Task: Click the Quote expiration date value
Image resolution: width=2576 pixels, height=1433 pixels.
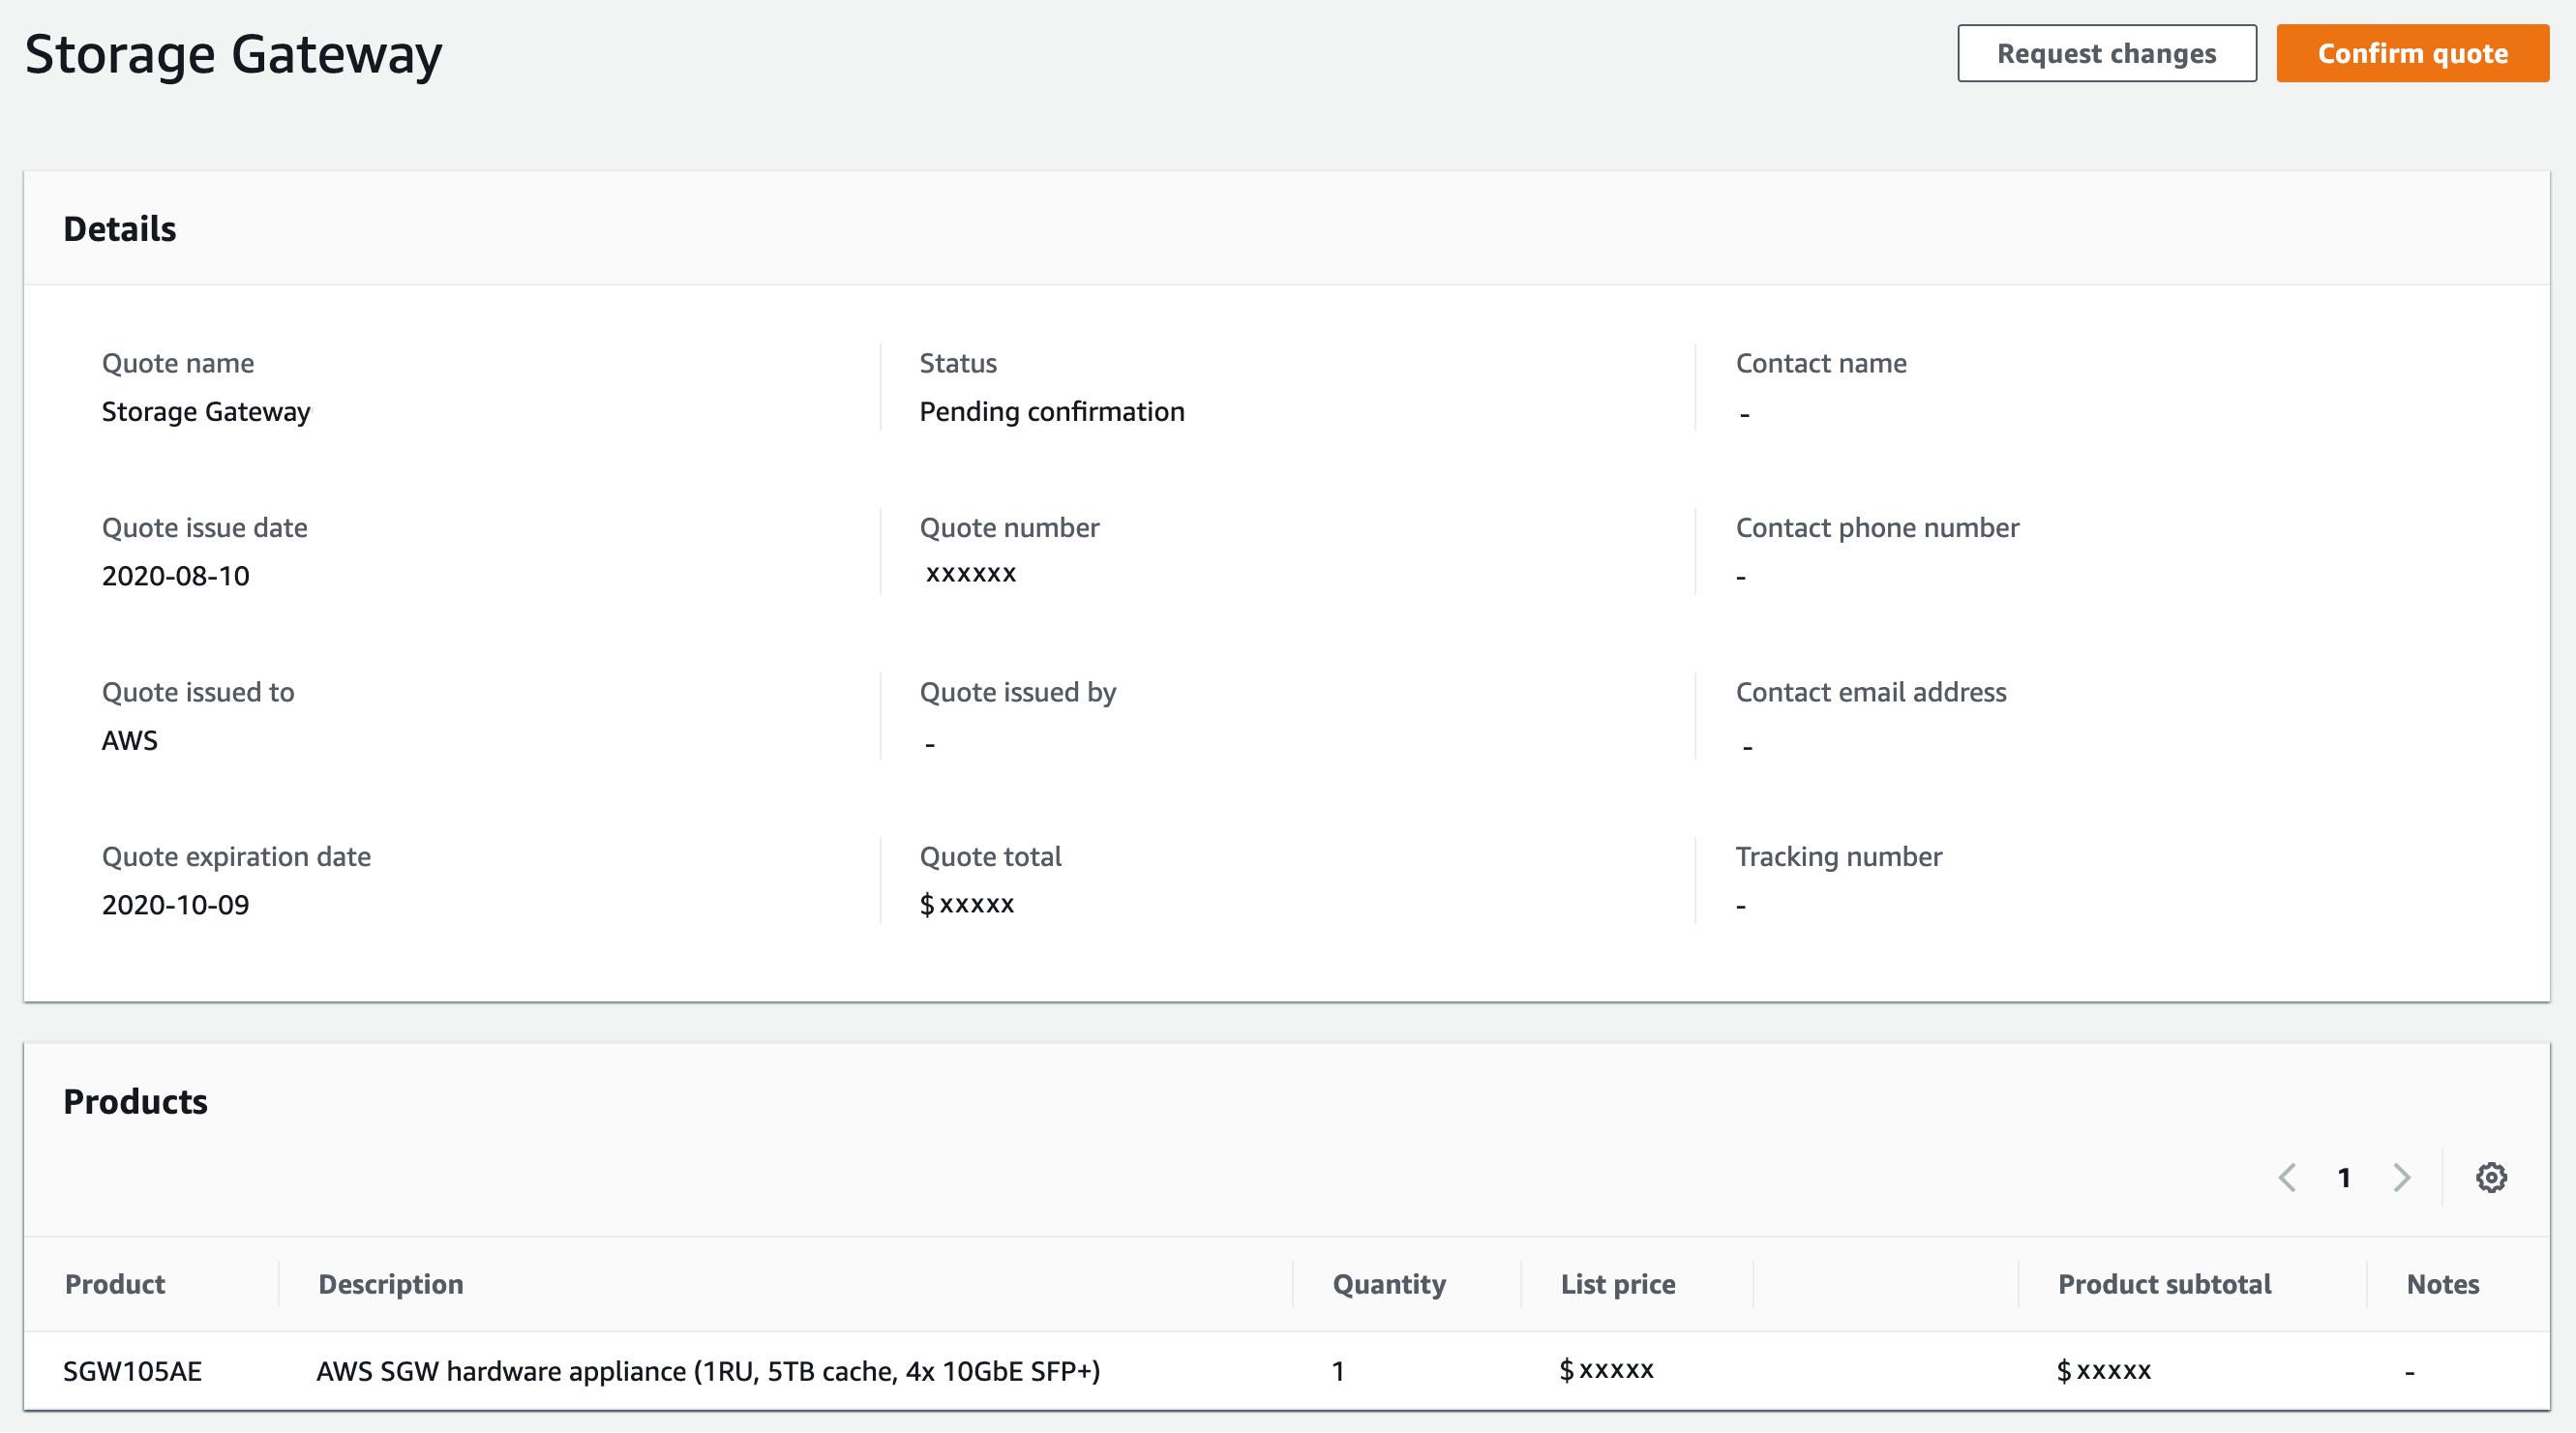Action: (176, 904)
